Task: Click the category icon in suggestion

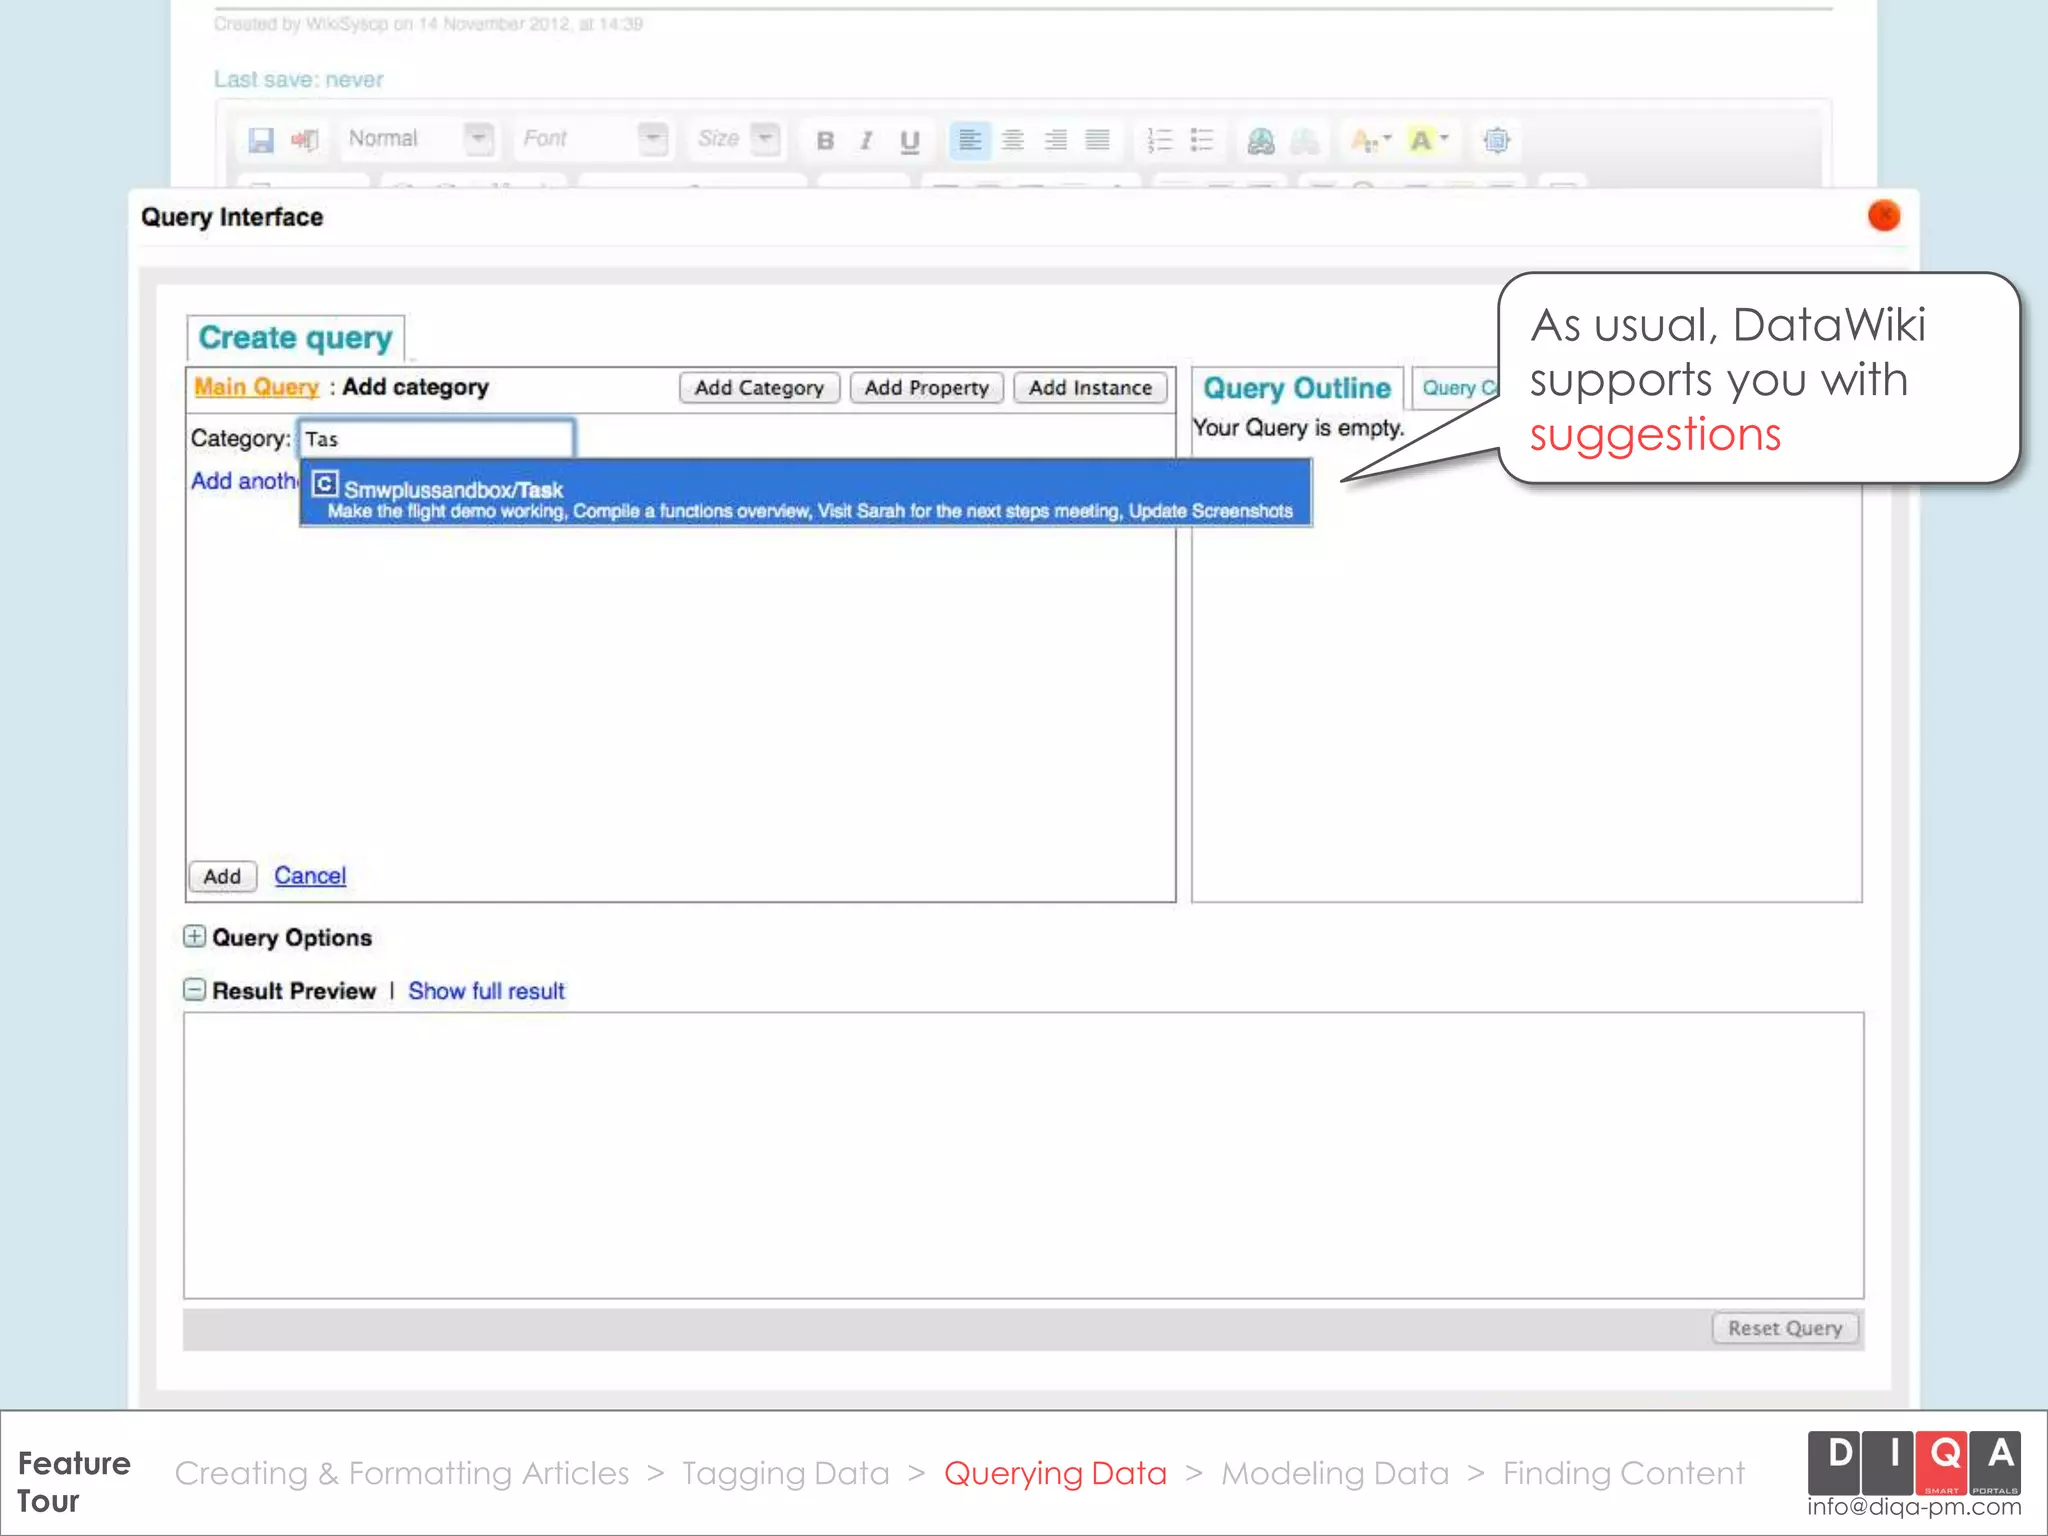Action: pyautogui.click(x=325, y=485)
